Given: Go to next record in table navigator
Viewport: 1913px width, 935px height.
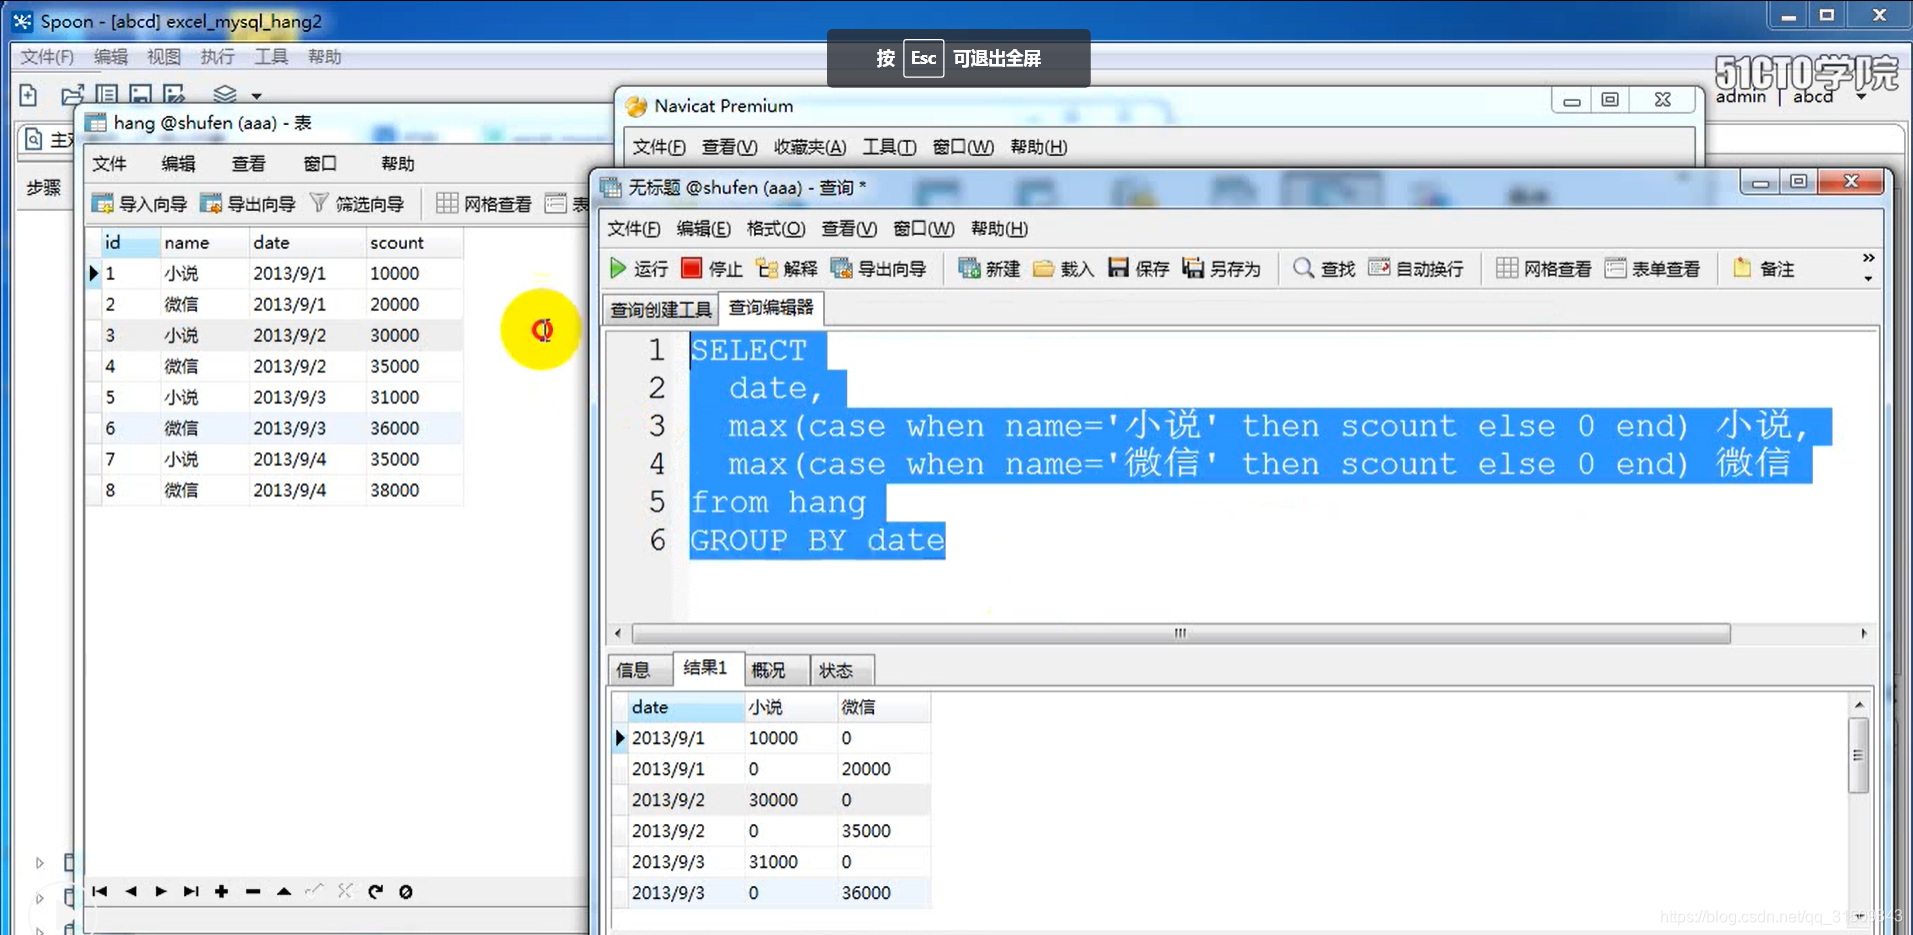Looking at the screenshot, I should click(160, 891).
